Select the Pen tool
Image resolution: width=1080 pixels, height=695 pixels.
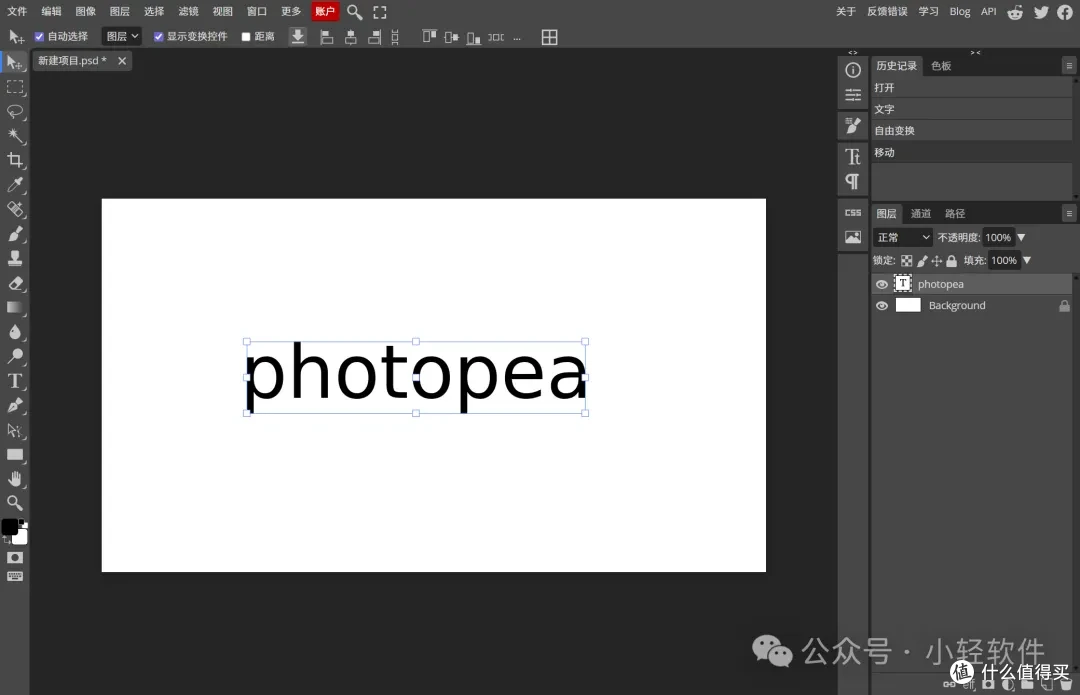tap(14, 405)
